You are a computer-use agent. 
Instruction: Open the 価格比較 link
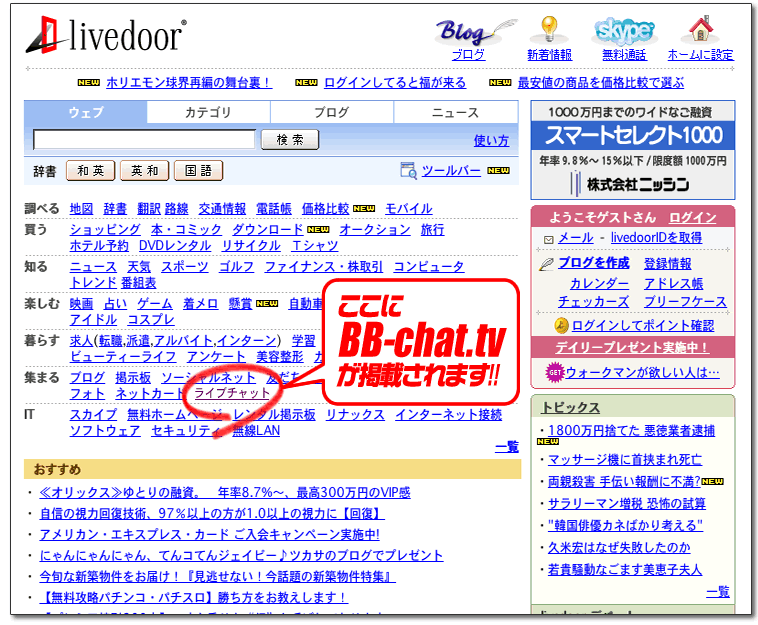325,209
